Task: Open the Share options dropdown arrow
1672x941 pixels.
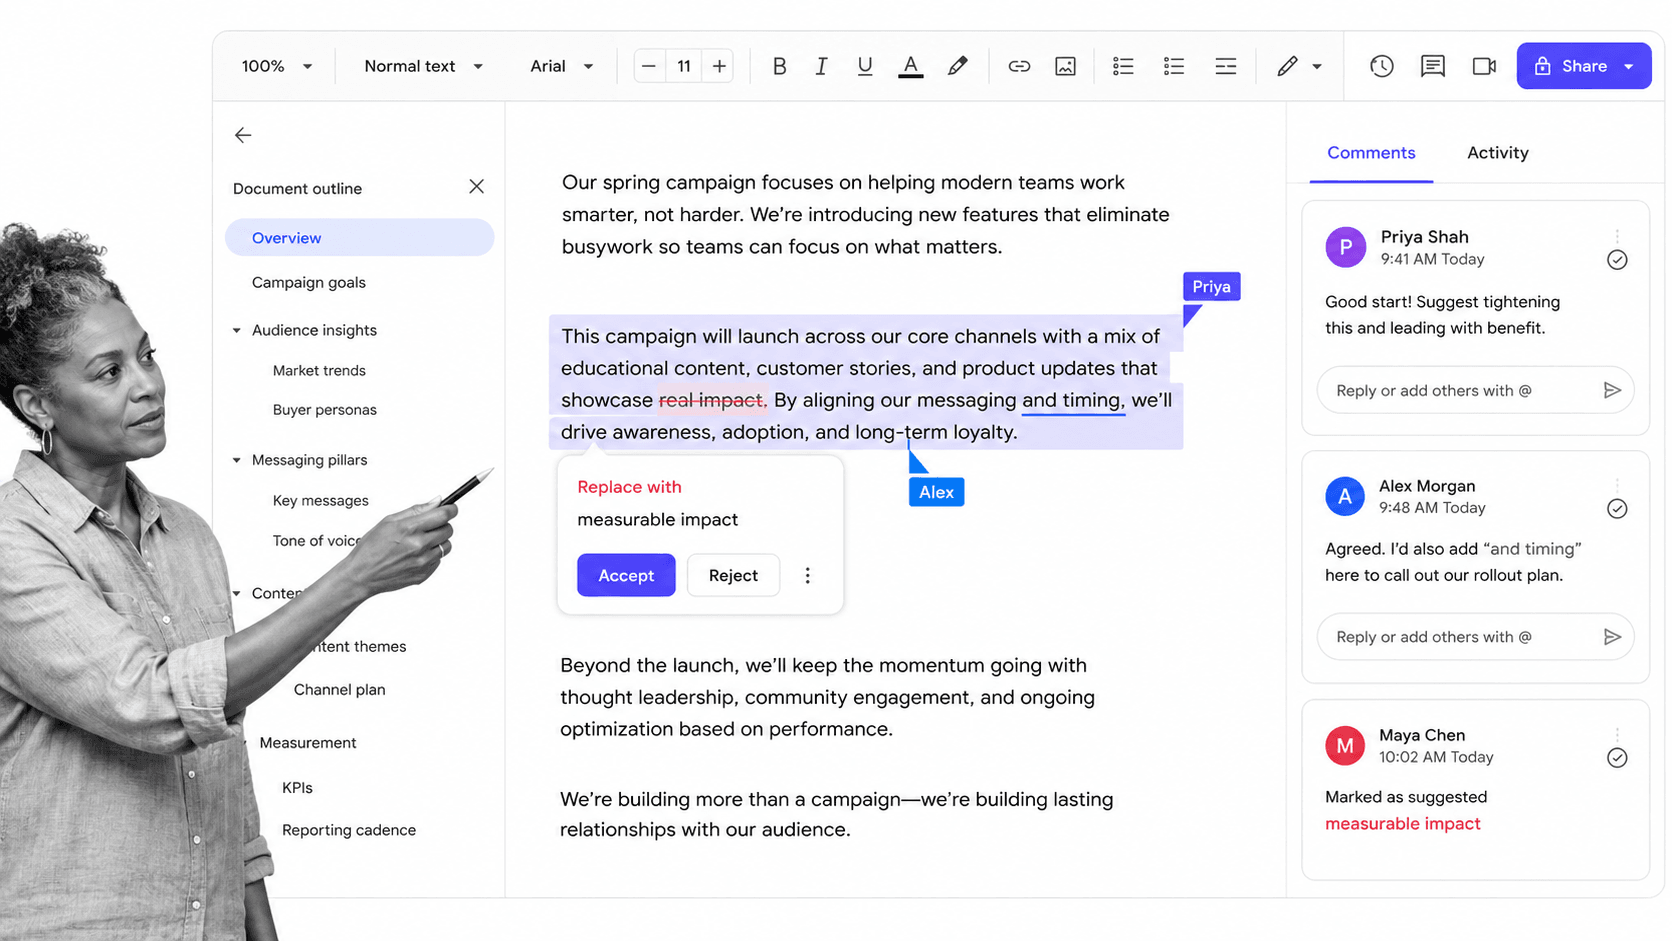Action: [x=1629, y=66]
